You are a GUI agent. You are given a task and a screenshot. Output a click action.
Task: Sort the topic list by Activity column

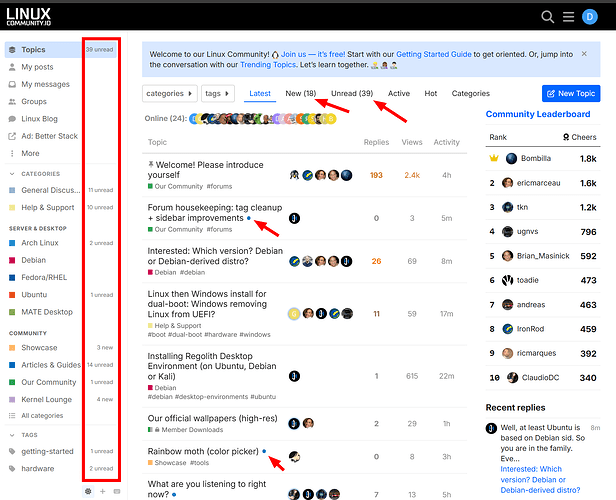pyautogui.click(x=446, y=142)
